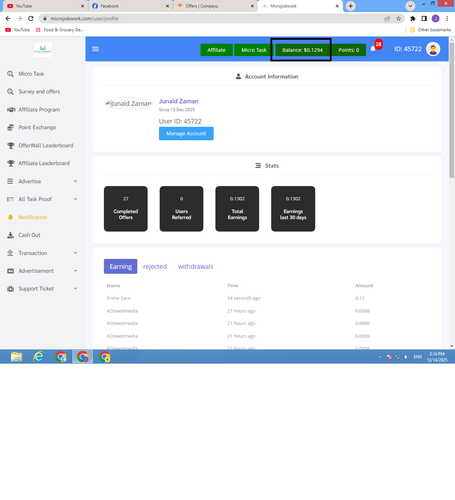Expand the All Task Proof submenu
The width and height of the screenshot is (455, 500).
click(75, 199)
